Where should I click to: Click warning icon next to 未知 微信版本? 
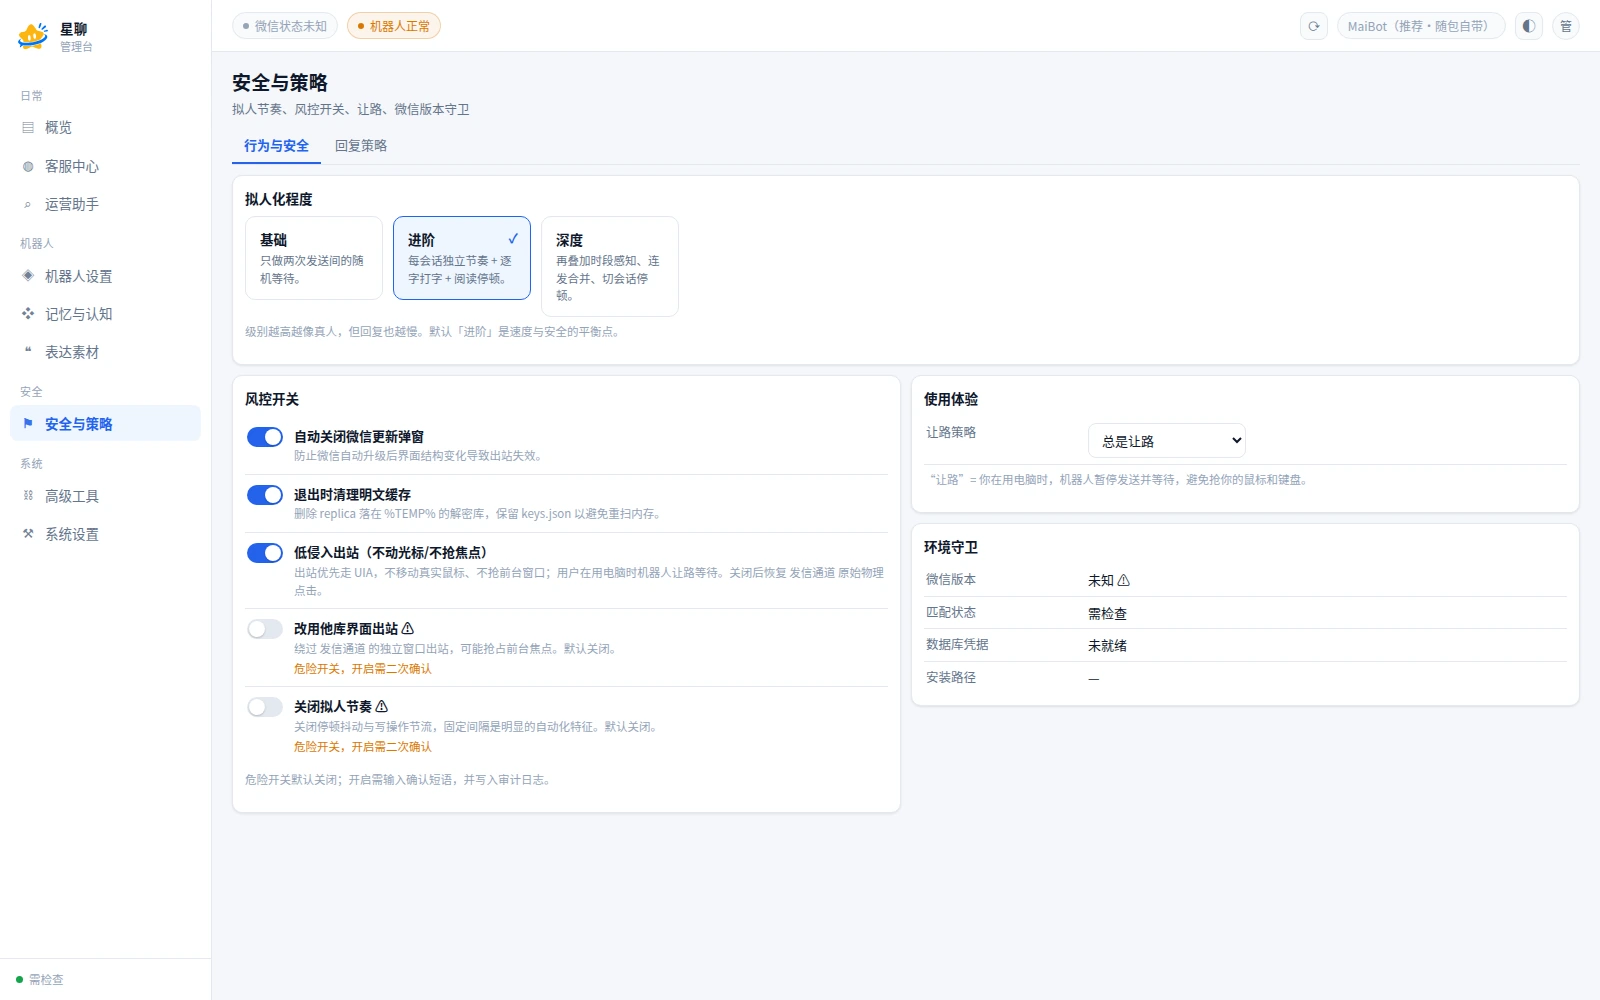click(1123, 581)
